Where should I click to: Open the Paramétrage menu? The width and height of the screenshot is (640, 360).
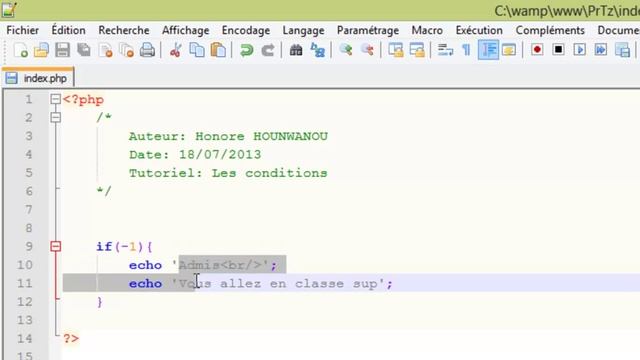point(368,30)
